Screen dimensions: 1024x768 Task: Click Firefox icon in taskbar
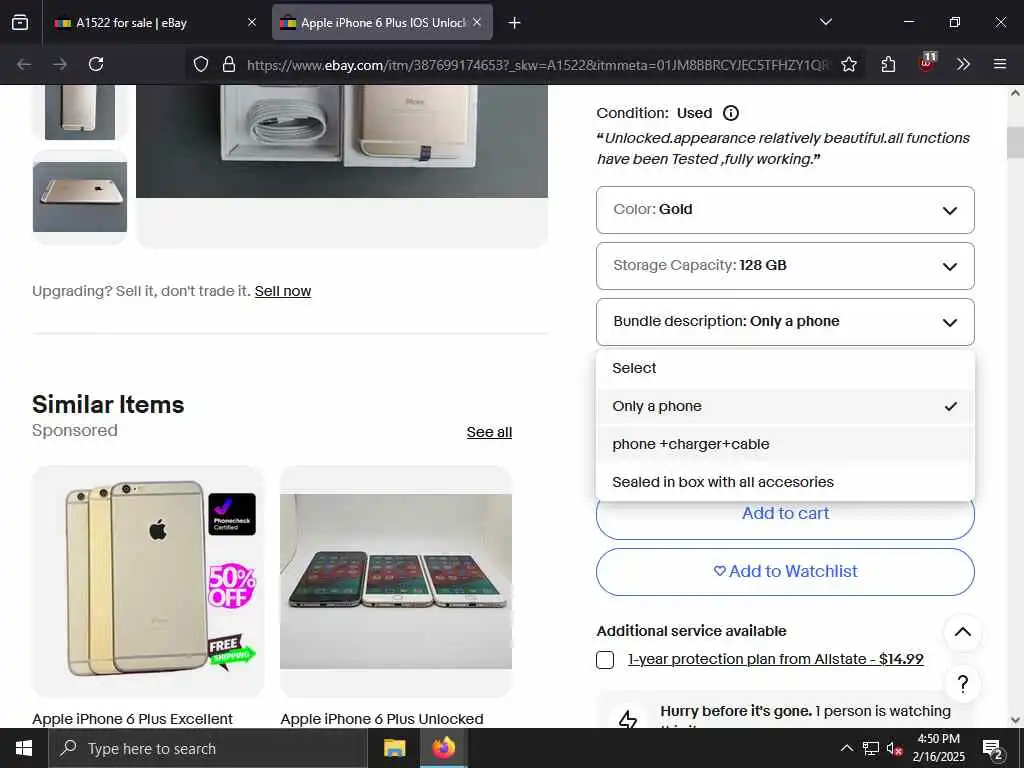coord(443,748)
